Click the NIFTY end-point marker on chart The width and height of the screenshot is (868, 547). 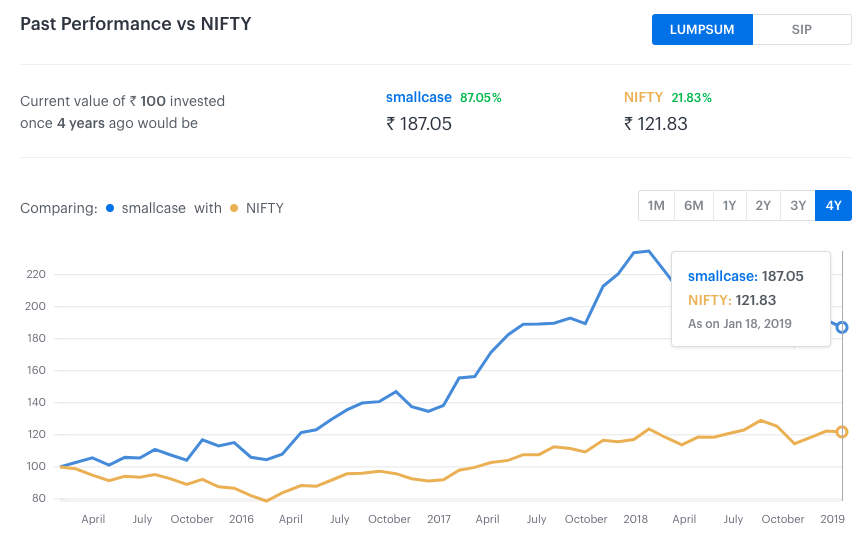pyautogui.click(x=842, y=432)
